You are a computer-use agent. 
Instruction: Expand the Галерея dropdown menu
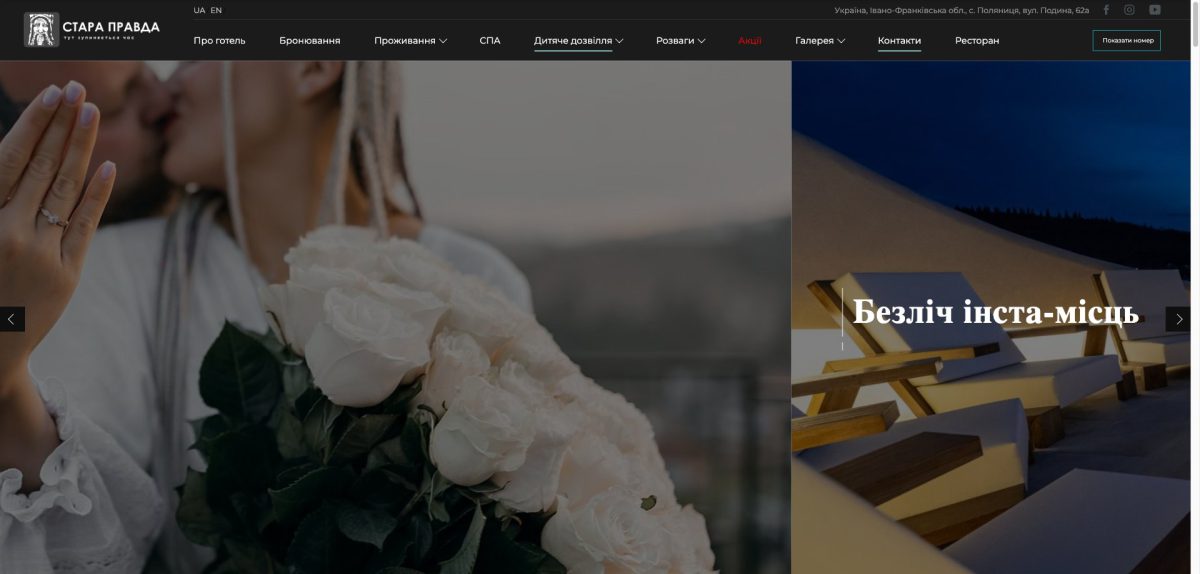(x=820, y=41)
